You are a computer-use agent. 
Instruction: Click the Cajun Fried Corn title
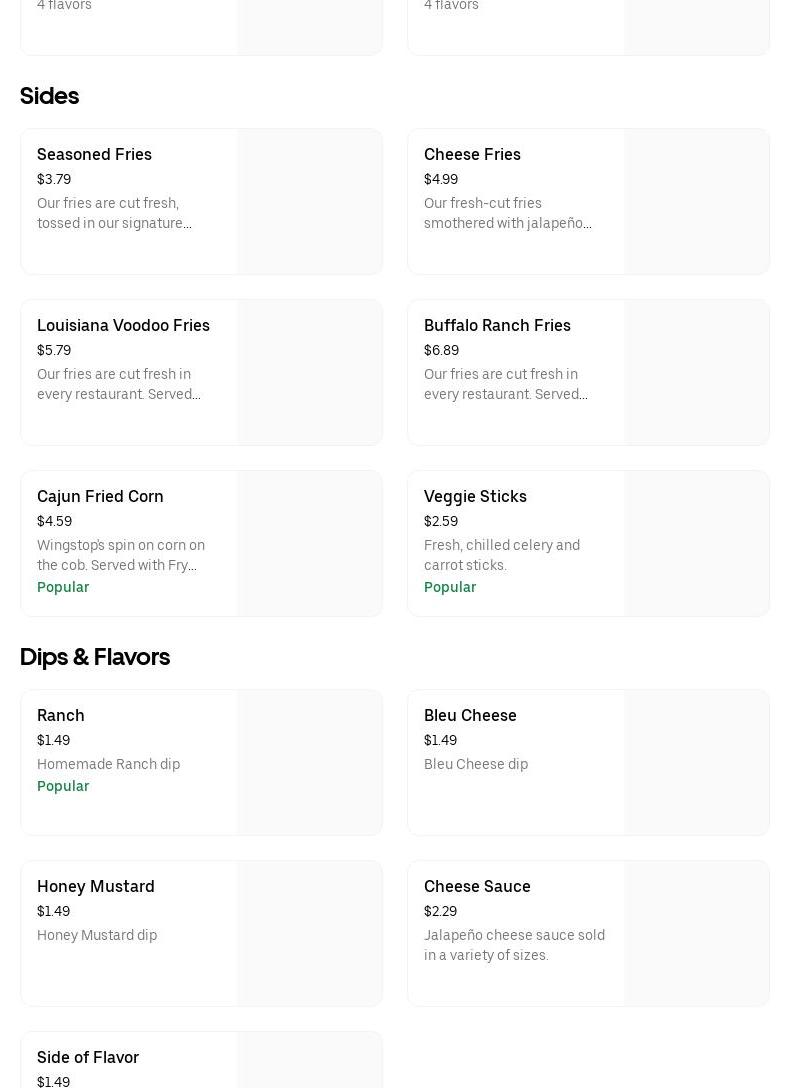click(x=100, y=496)
